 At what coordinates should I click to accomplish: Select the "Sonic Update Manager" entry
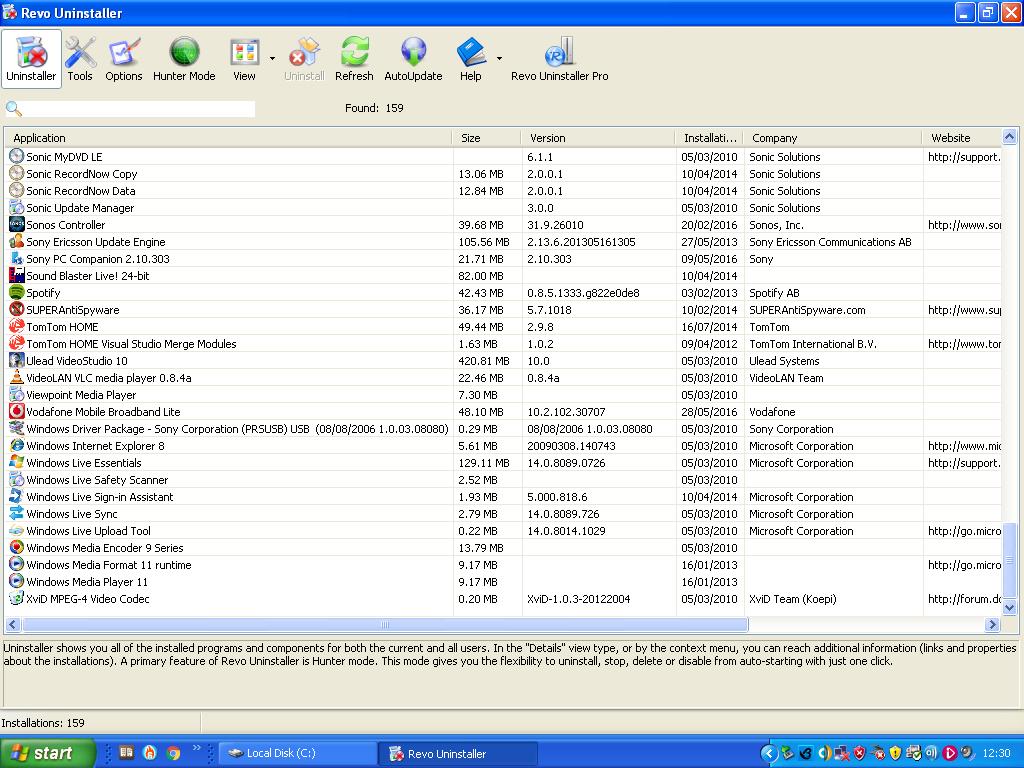pos(80,208)
